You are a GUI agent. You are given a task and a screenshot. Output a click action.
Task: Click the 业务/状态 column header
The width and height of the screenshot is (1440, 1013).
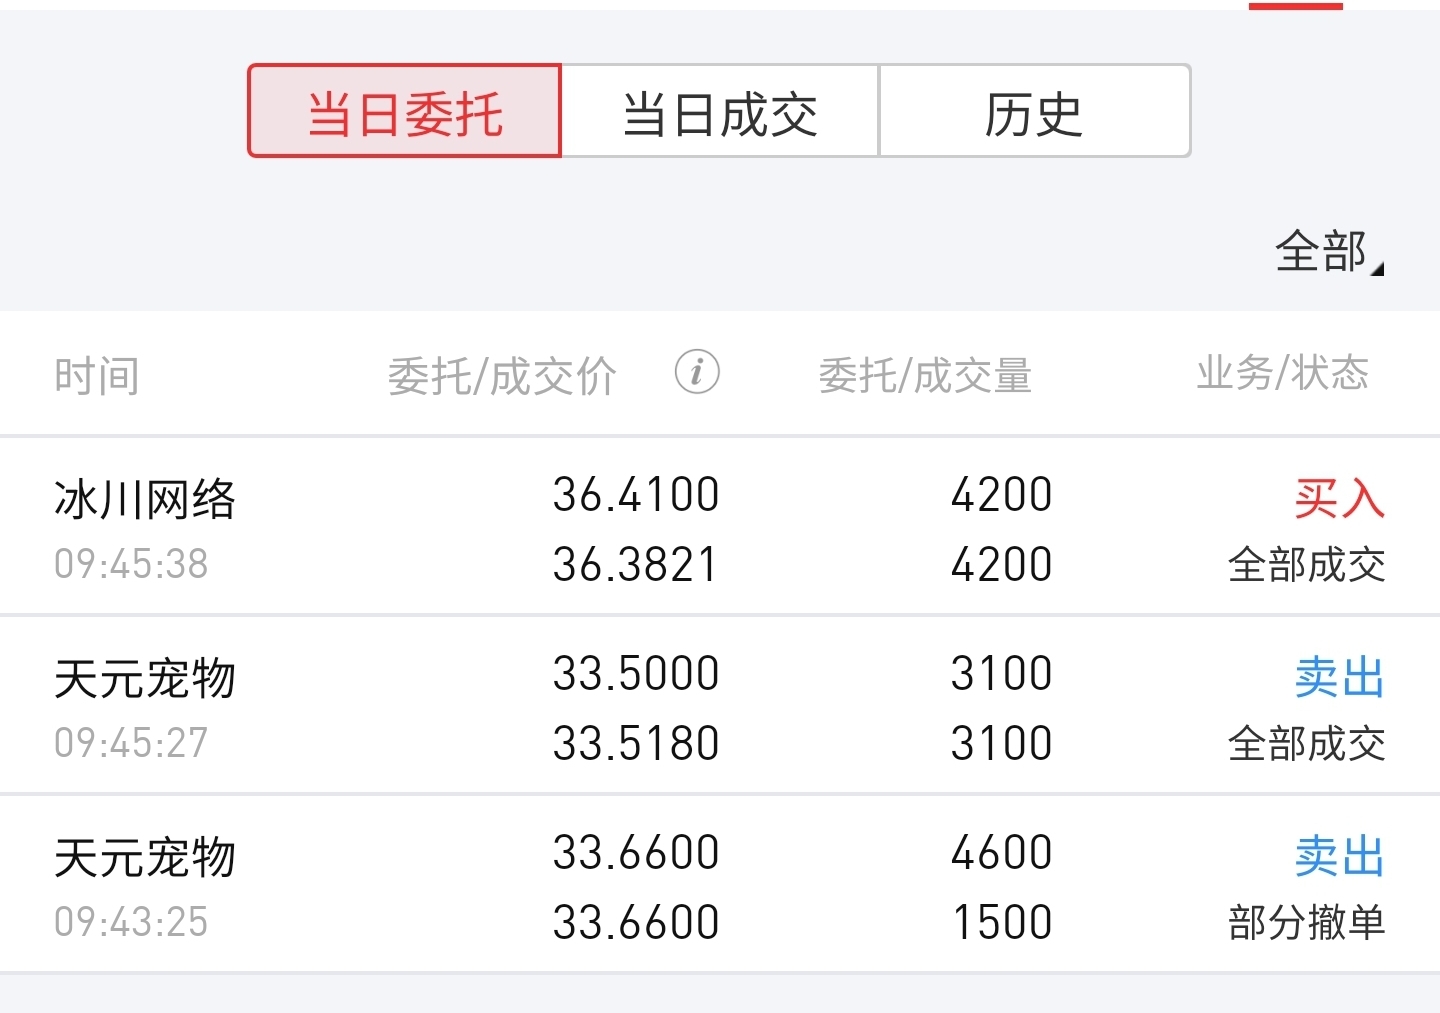coord(1282,373)
